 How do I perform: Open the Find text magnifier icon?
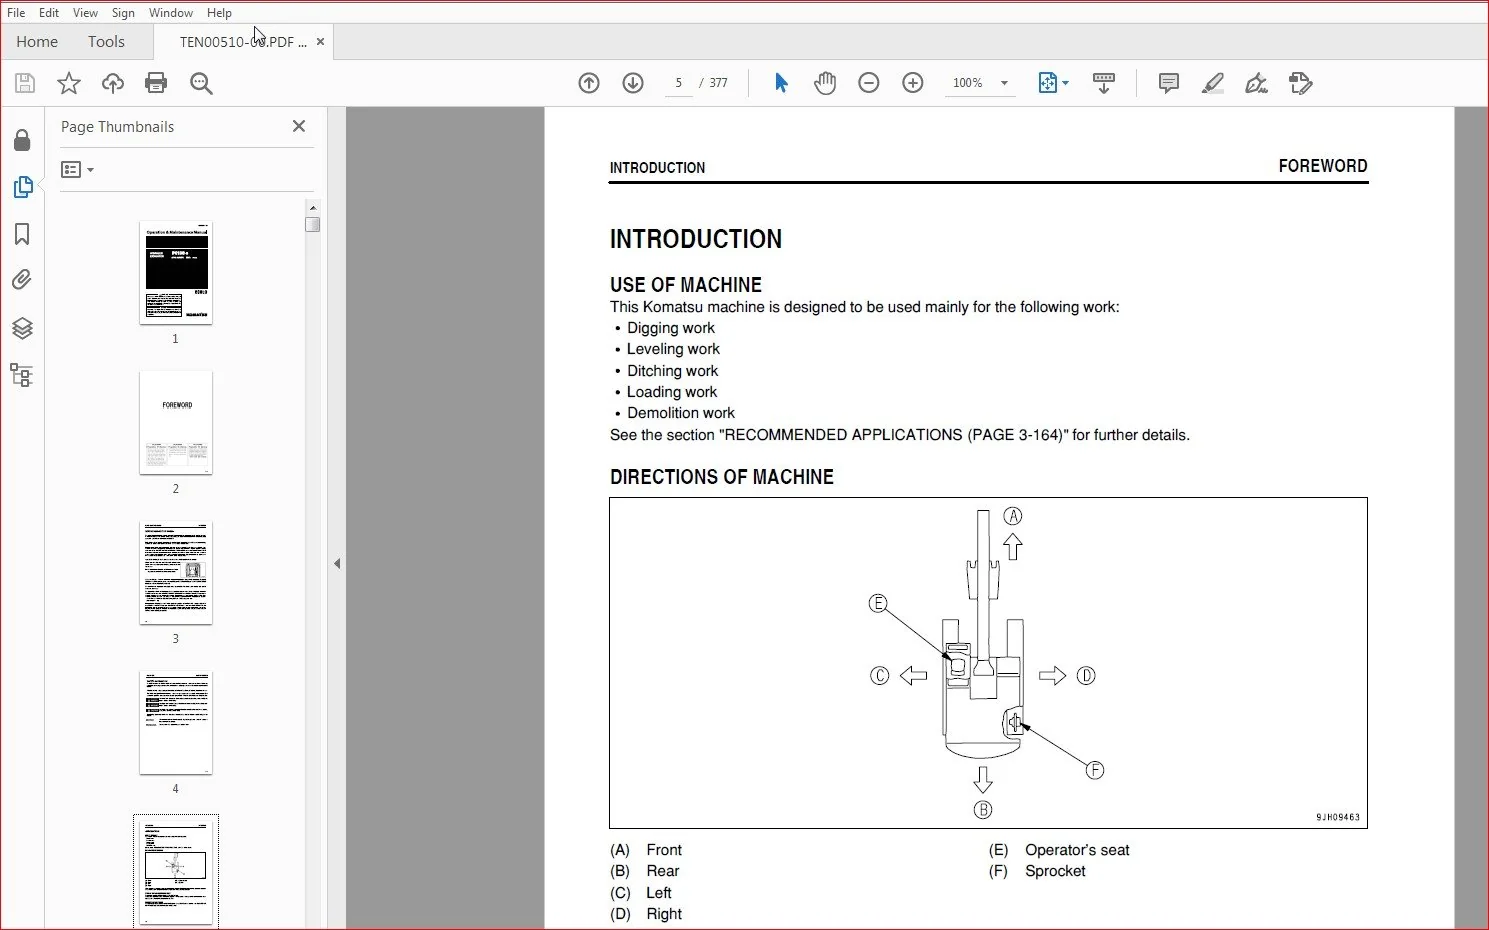tap(201, 83)
